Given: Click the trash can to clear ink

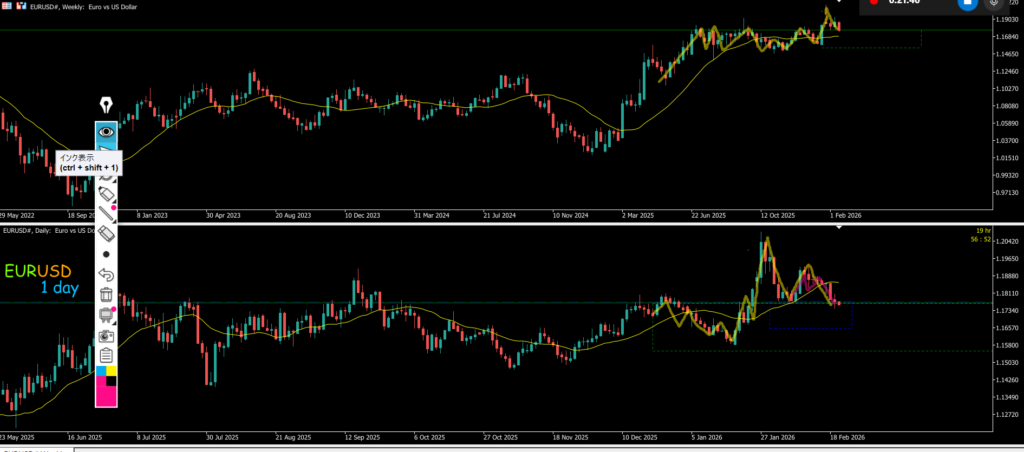Looking at the screenshot, I should pyautogui.click(x=106, y=295).
